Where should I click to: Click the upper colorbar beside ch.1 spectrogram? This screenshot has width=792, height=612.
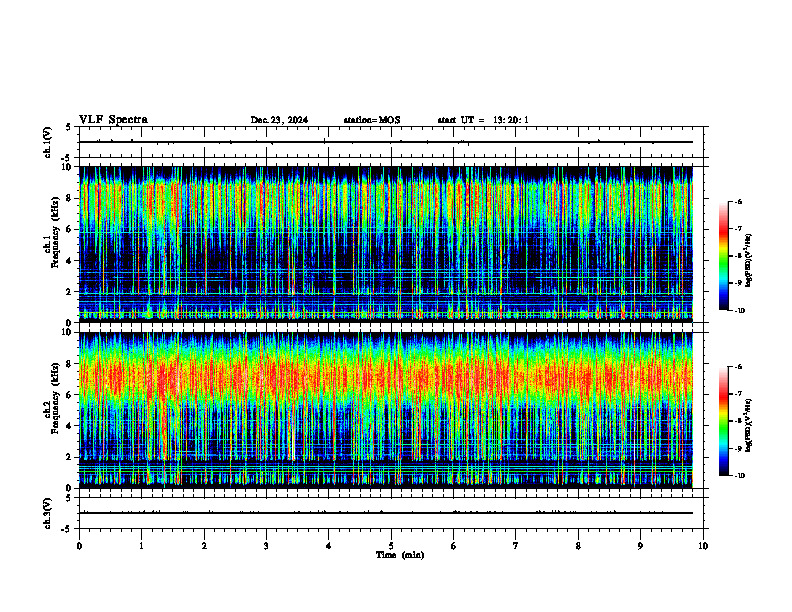(723, 256)
